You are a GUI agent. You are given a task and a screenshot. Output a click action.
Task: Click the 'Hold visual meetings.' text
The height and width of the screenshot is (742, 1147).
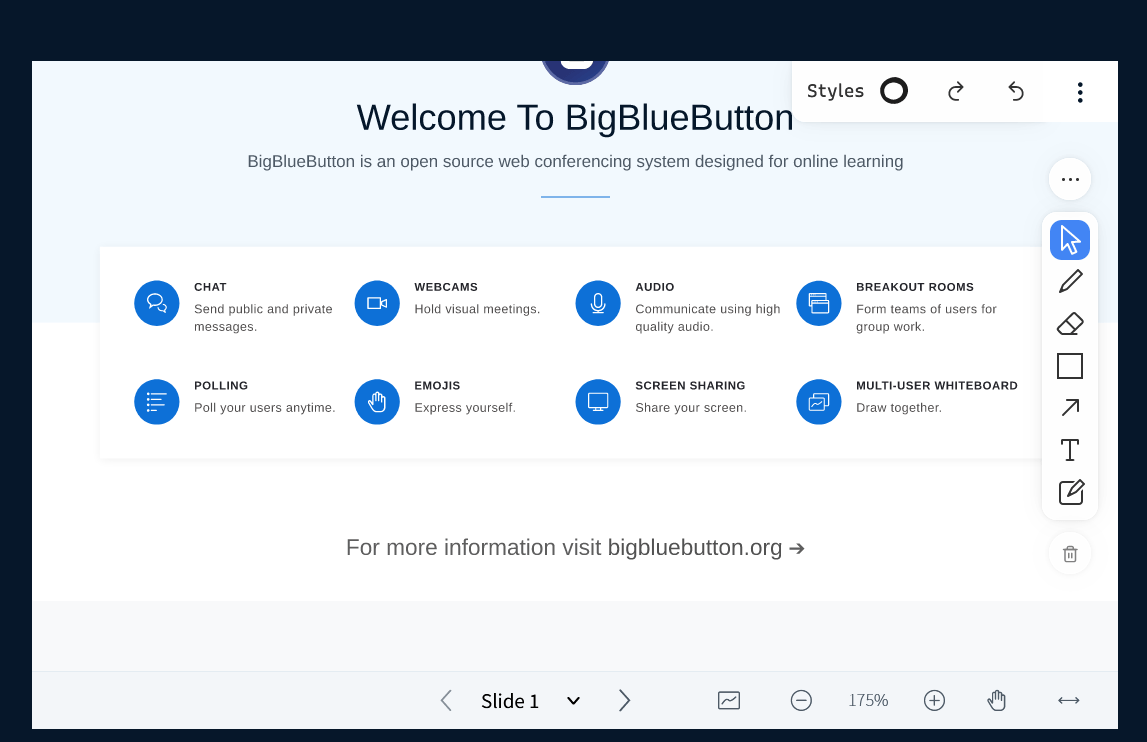477,309
